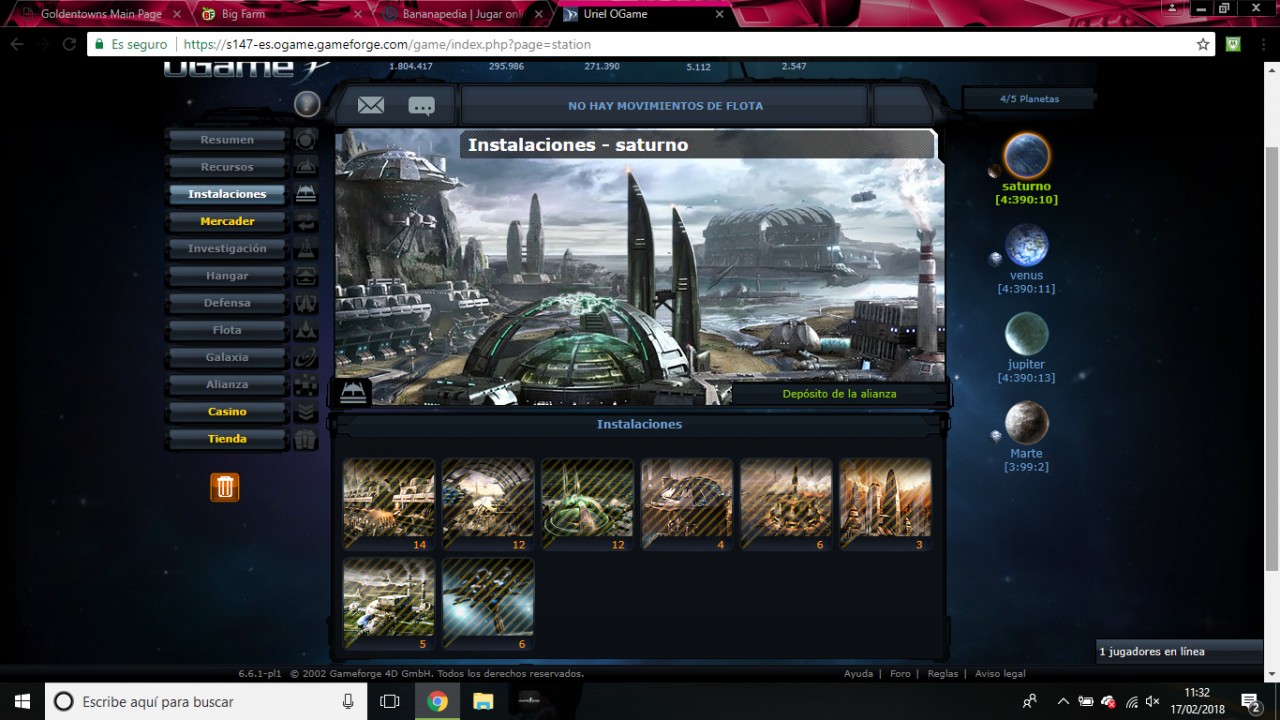Select the jupiter planet icon
The width and height of the screenshot is (1280, 720).
[1027, 334]
